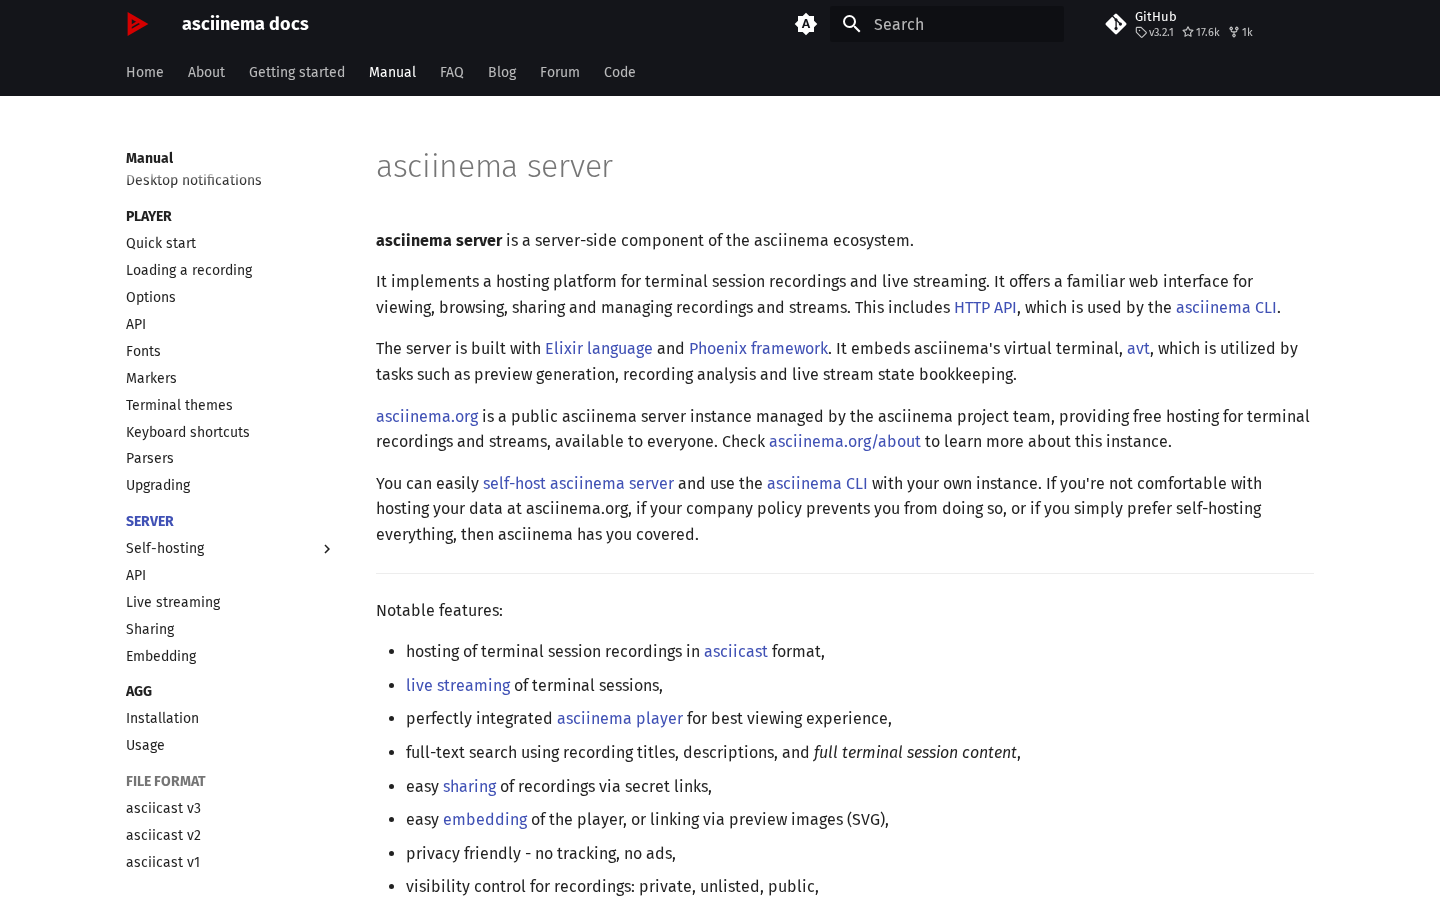Click the asciinema server page heading
The height and width of the screenshot is (900, 1440).
(x=494, y=166)
